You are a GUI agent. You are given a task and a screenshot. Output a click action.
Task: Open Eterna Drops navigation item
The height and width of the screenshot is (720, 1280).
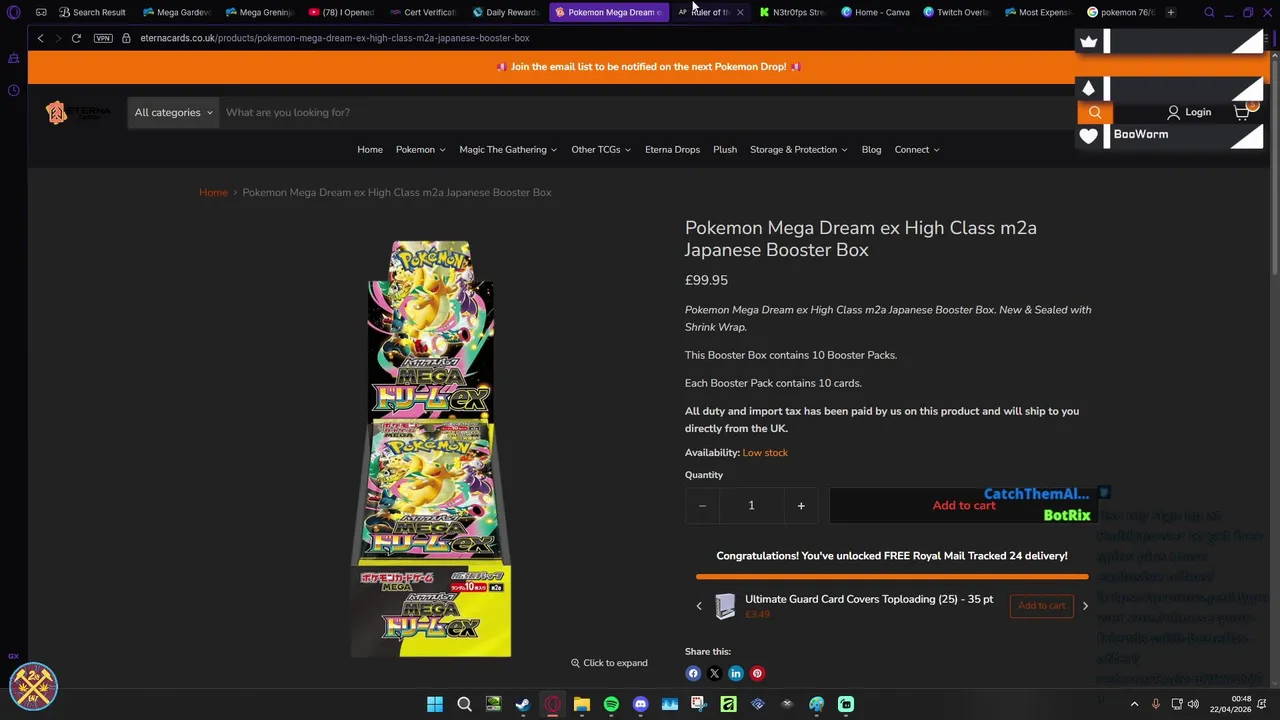tap(672, 150)
